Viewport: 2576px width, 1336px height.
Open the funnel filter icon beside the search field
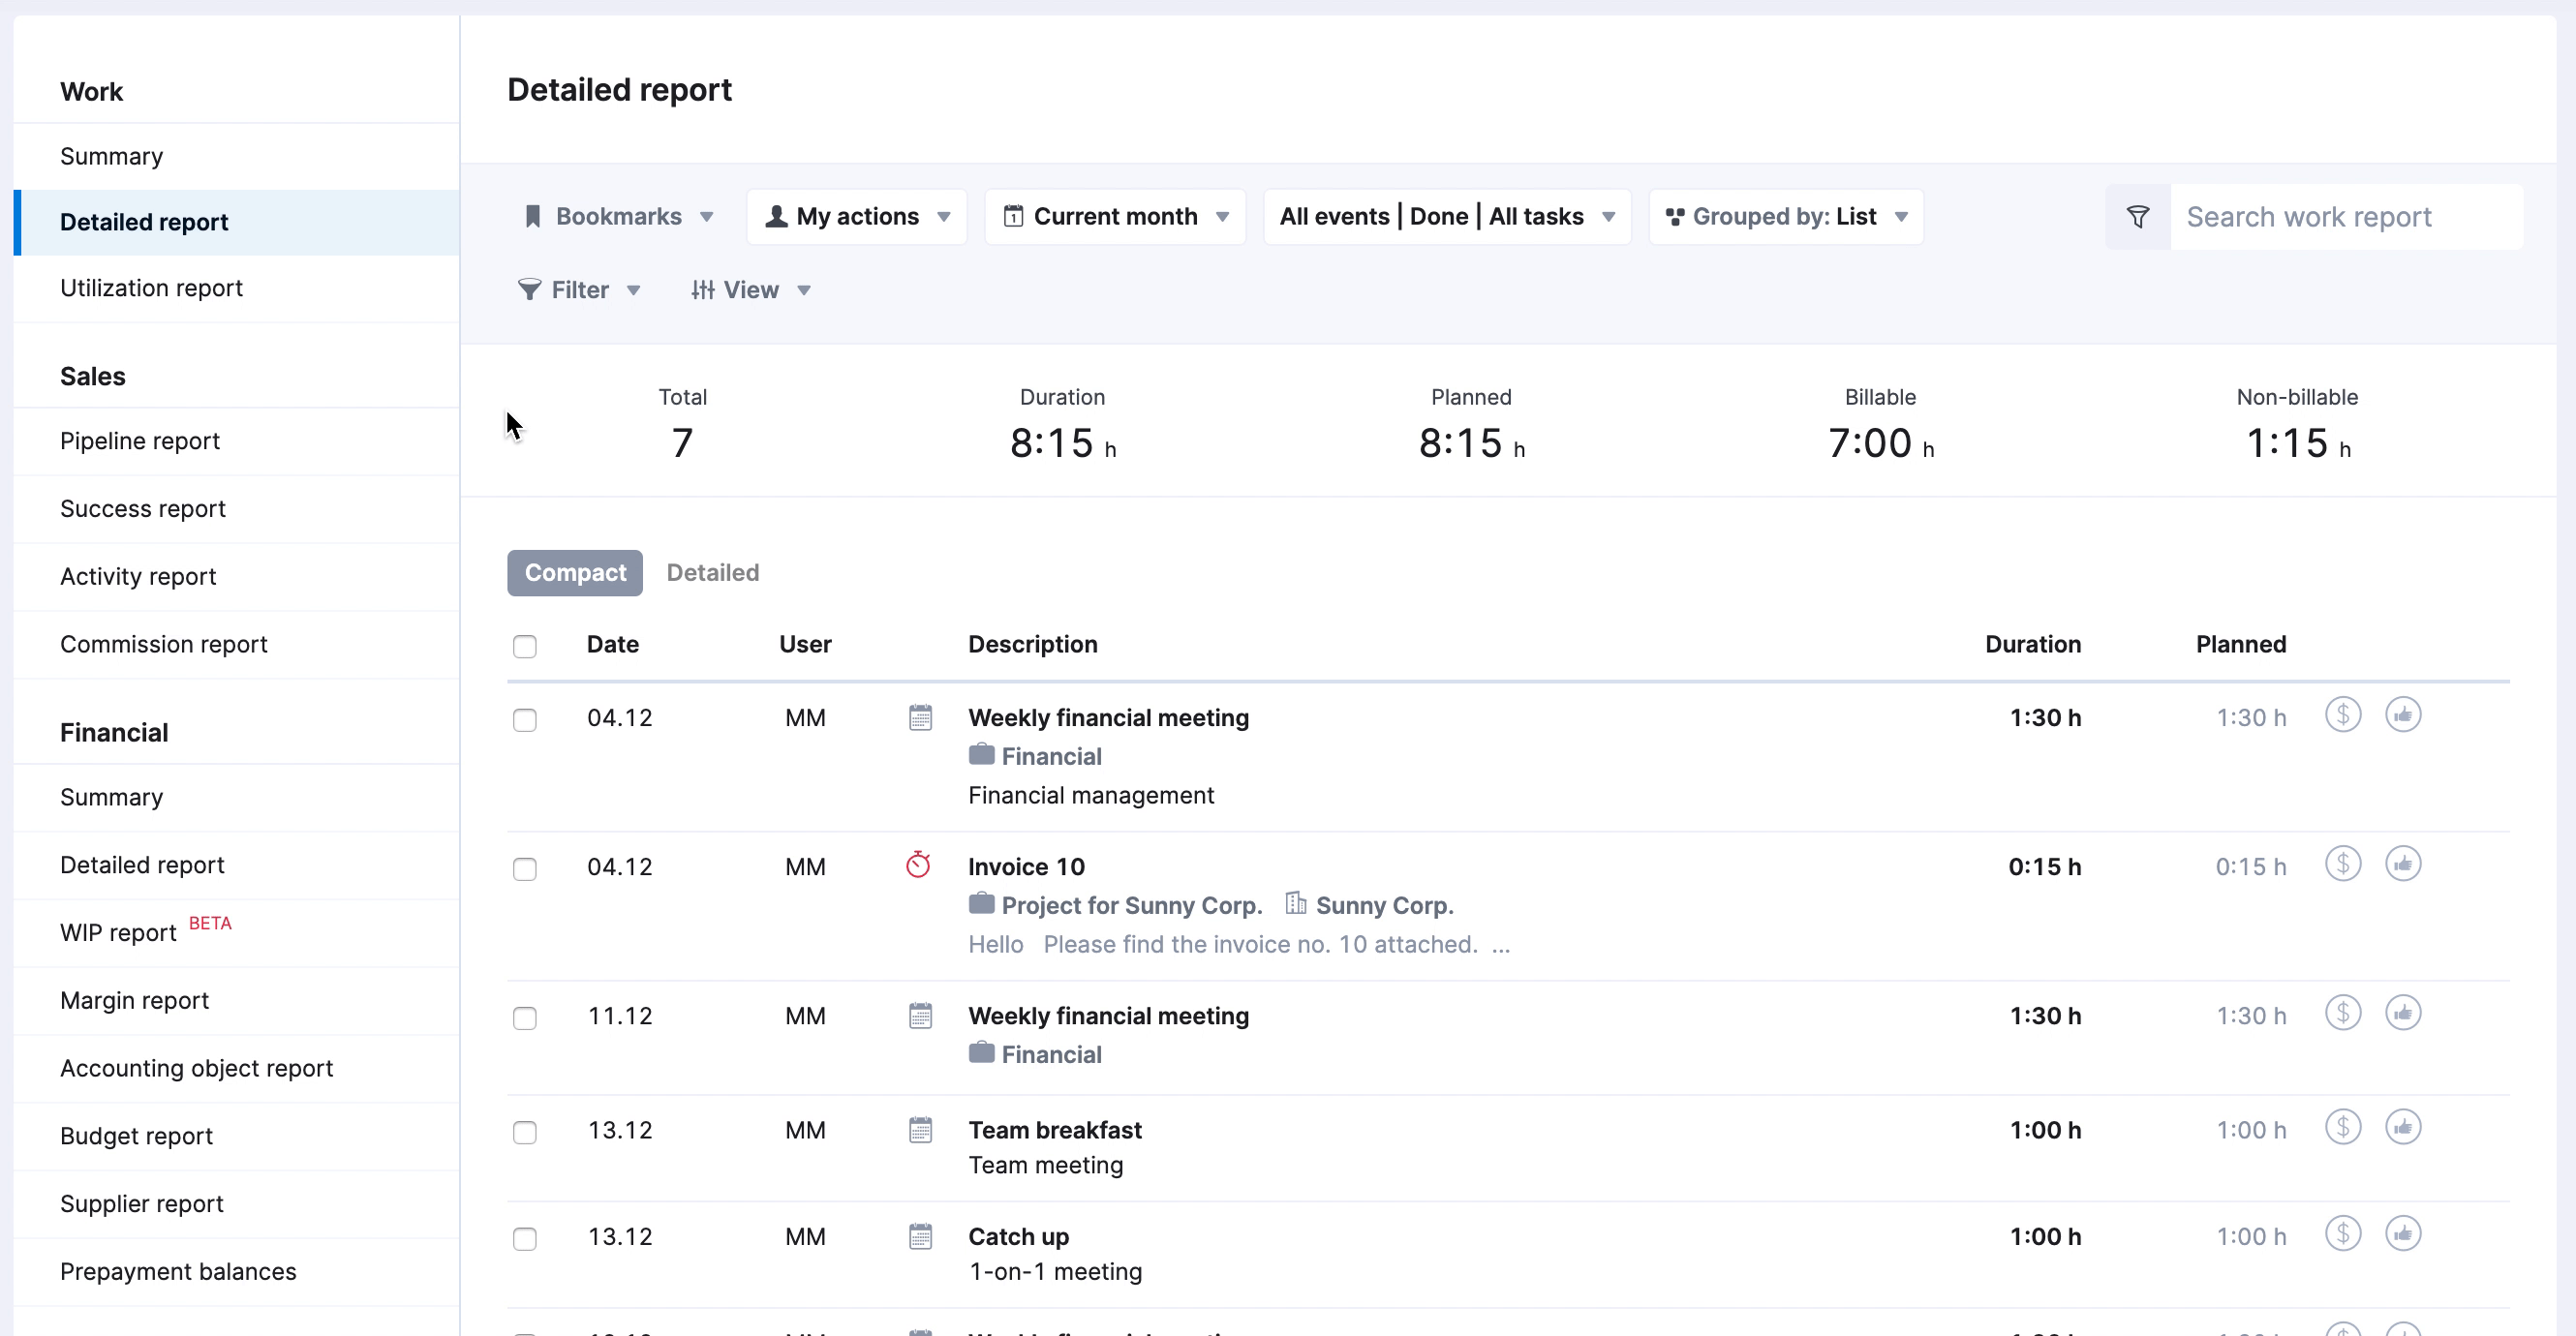pos(2137,216)
